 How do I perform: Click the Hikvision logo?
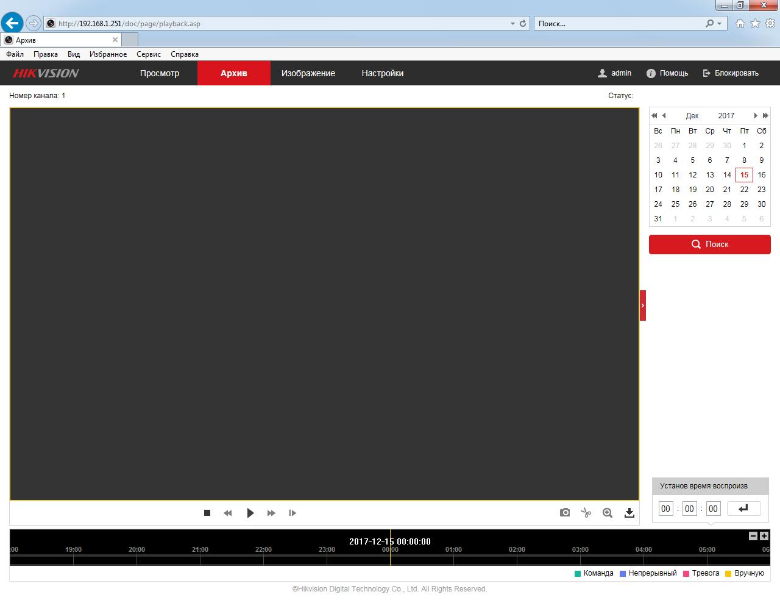click(x=46, y=73)
